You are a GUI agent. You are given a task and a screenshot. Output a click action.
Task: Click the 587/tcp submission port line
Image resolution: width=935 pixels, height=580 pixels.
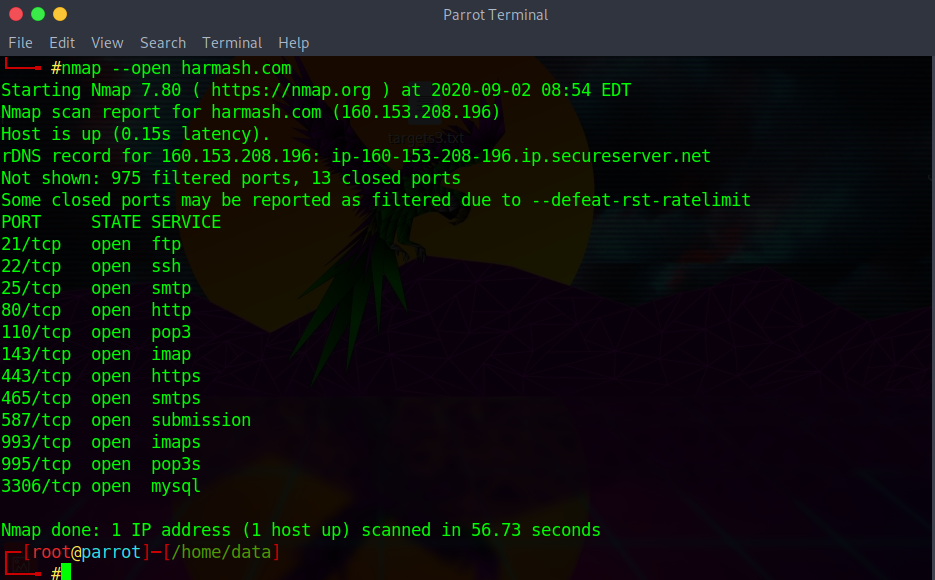[x=126, y=420]
